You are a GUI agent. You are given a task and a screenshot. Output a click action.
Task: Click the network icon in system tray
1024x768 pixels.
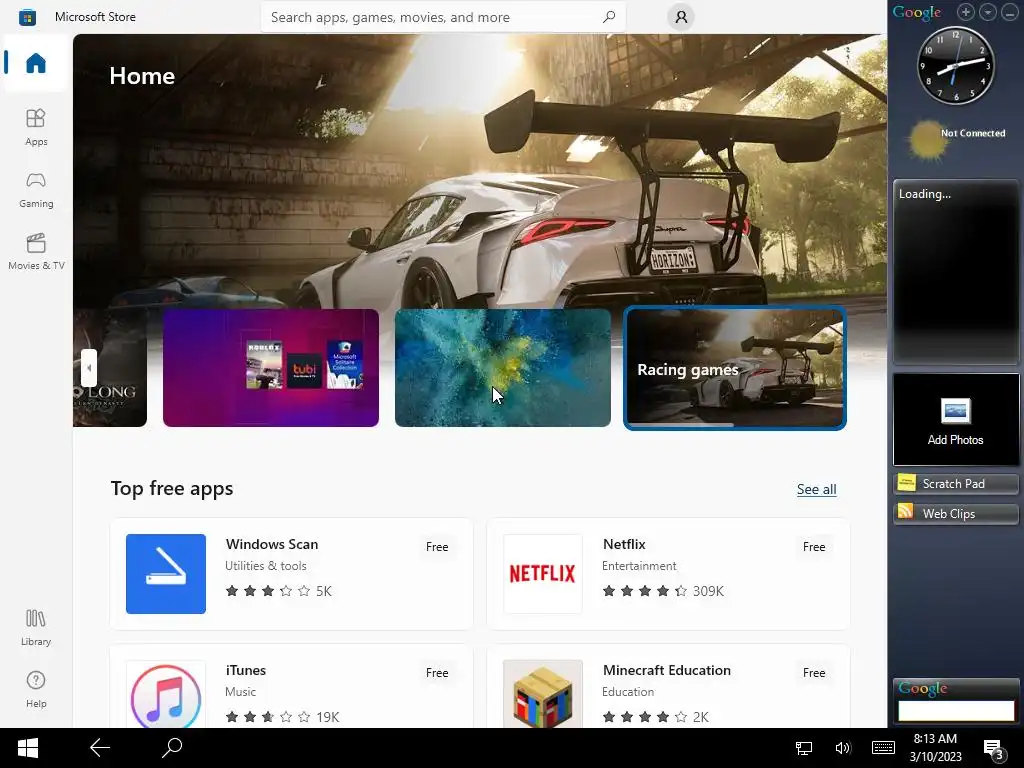(804, 748)
